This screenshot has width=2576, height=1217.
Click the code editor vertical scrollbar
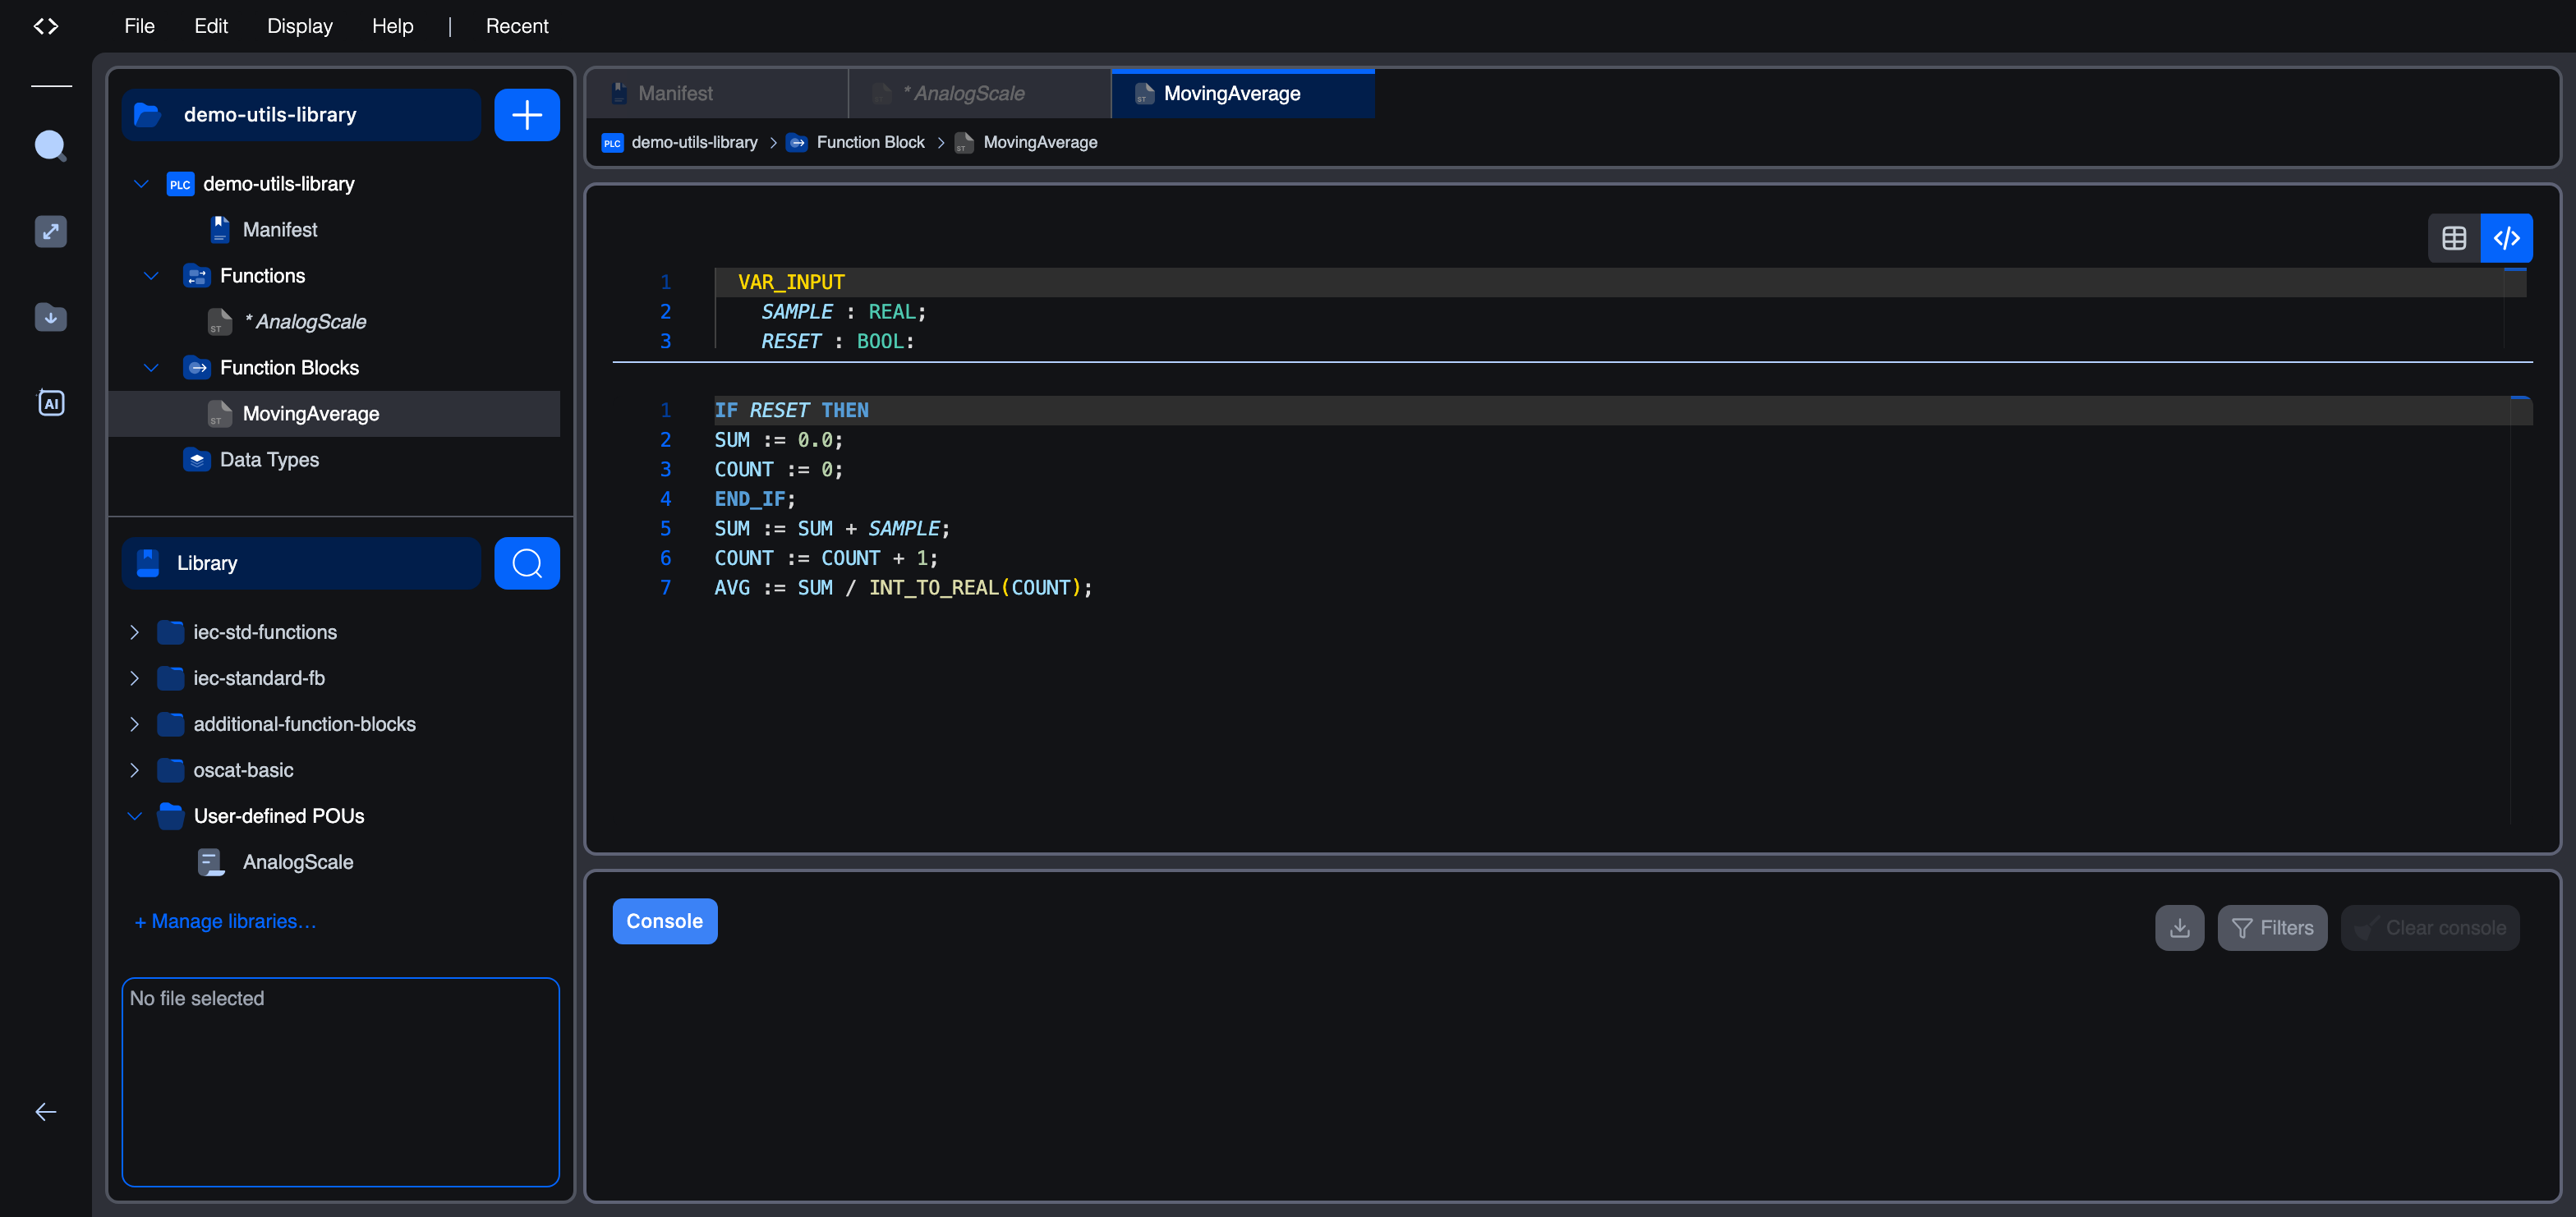[2521, 610]
